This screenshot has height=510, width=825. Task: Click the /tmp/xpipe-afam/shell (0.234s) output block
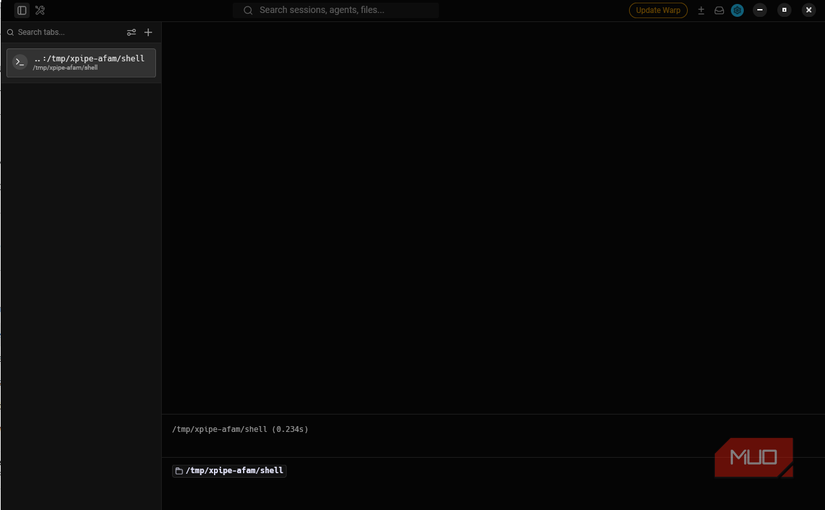[493, 435]
